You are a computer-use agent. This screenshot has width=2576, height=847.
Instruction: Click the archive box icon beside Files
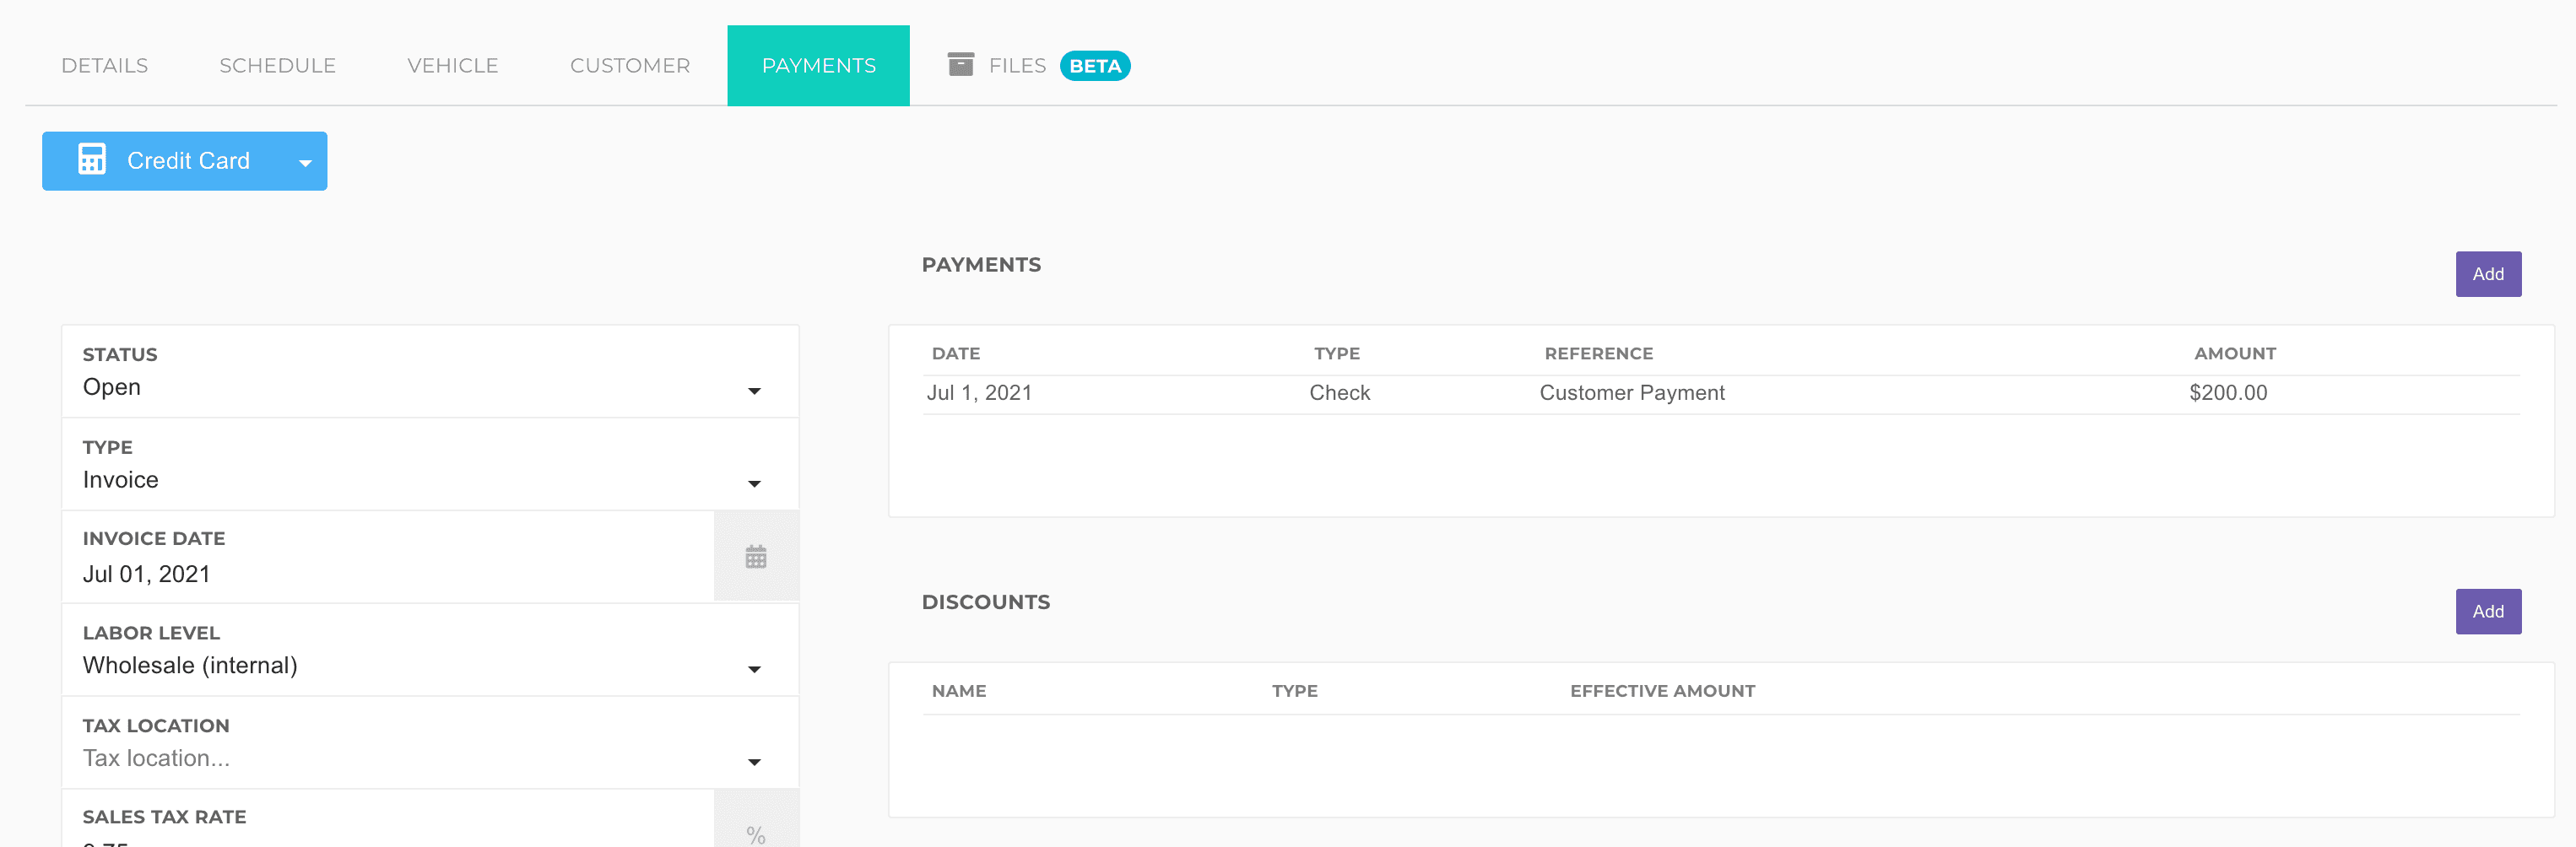coord(960,65)
